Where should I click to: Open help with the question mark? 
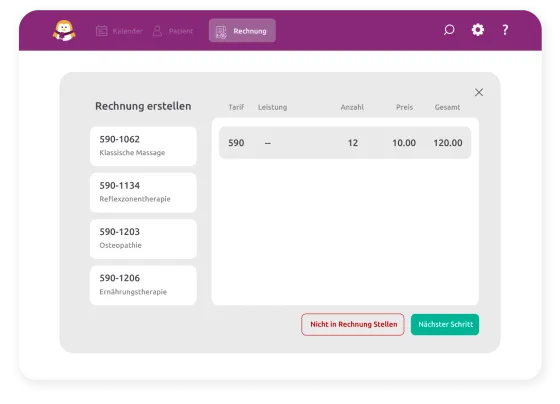(x=505, y=30)
